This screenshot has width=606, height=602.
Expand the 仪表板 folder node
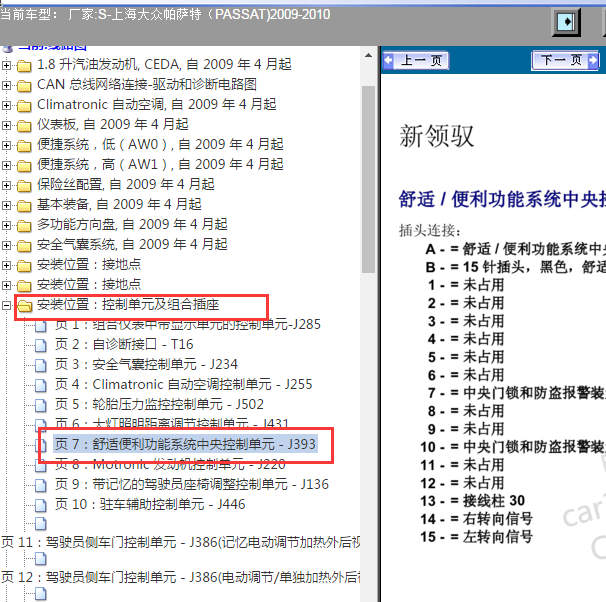6,125
